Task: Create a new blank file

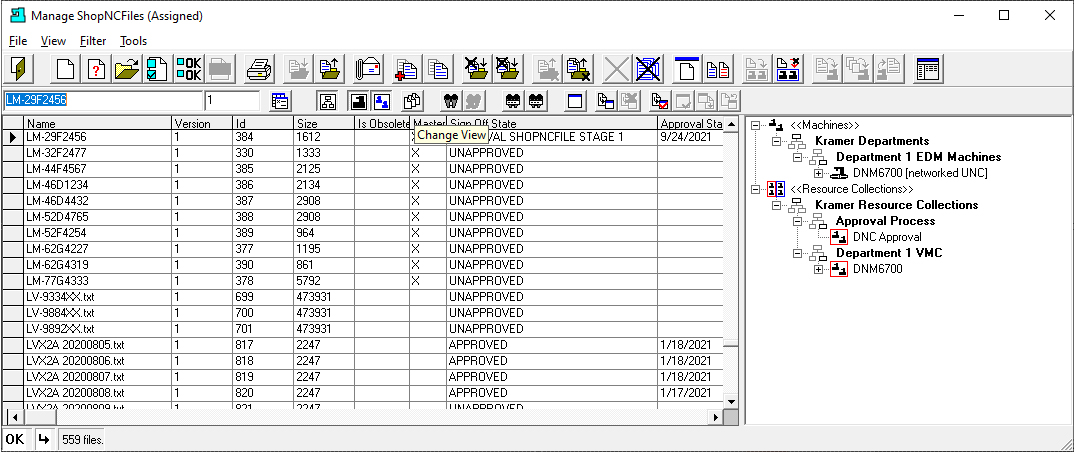Action: (65, 69)
